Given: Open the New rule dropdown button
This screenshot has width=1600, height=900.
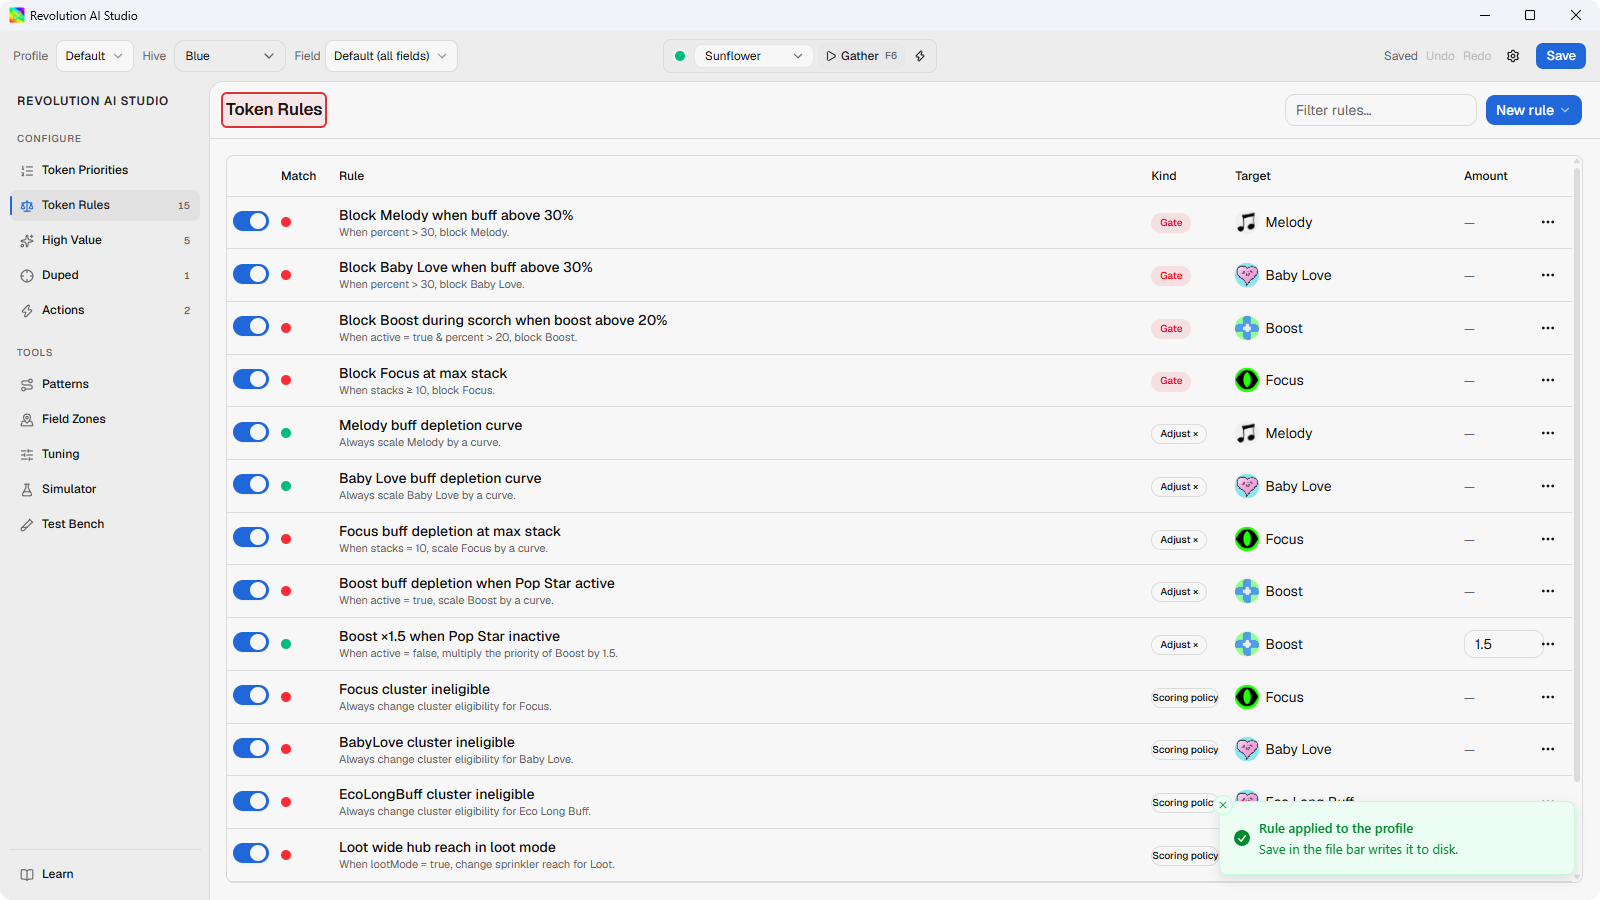Looking at the screenshot, I should coord(1533,110).
